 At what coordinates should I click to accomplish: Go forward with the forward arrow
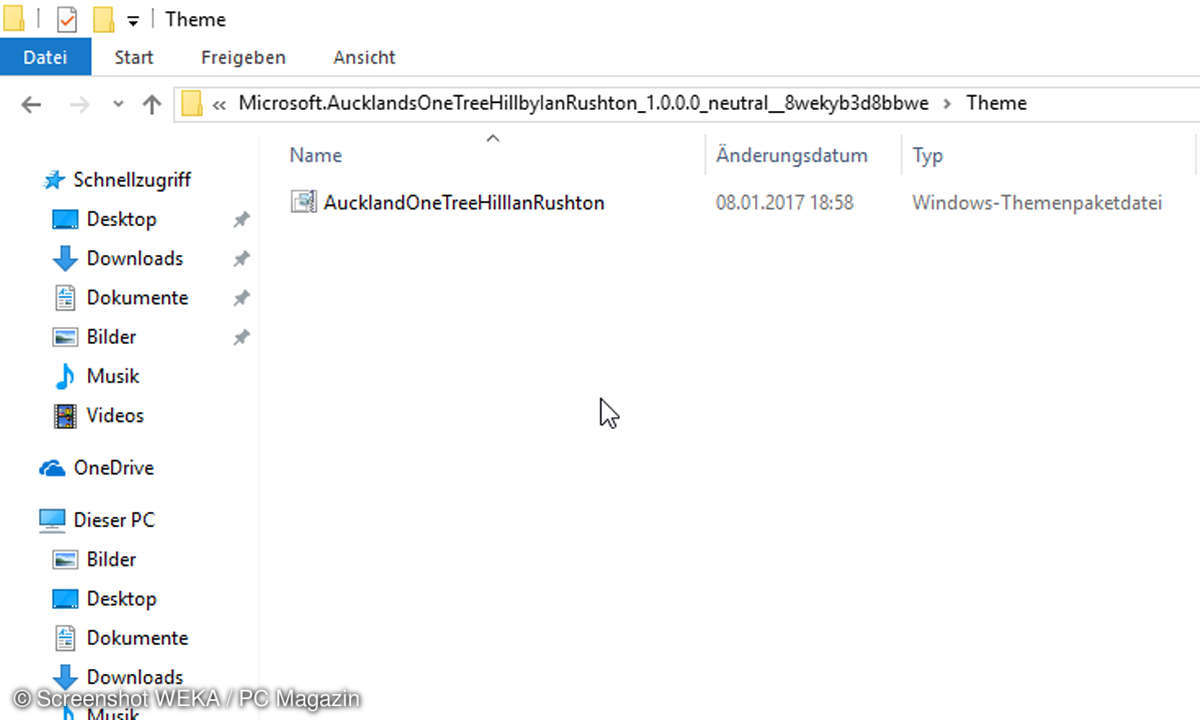point(80,104)
